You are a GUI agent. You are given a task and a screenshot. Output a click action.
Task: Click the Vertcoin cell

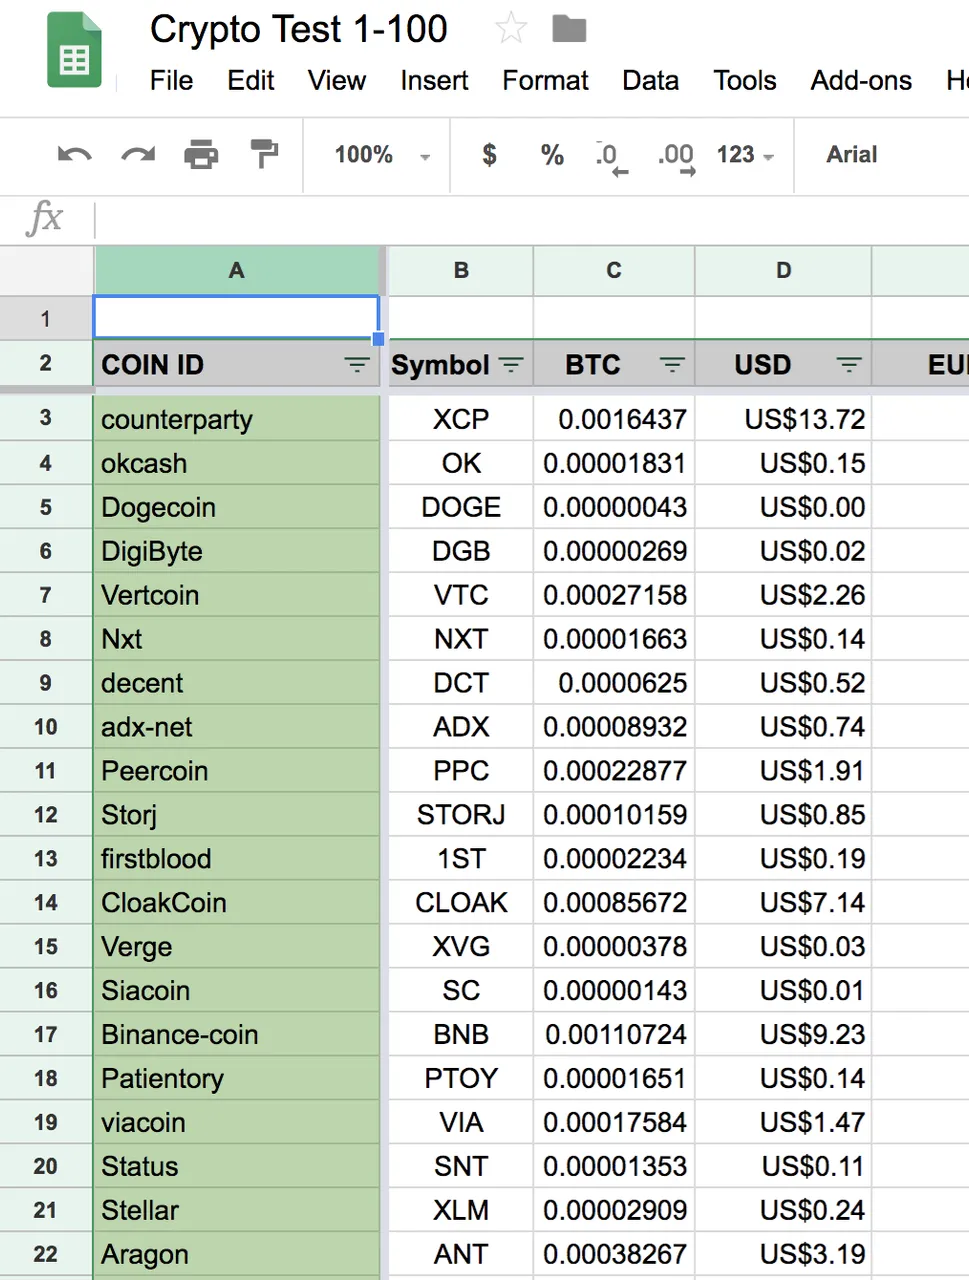[237, 595]
